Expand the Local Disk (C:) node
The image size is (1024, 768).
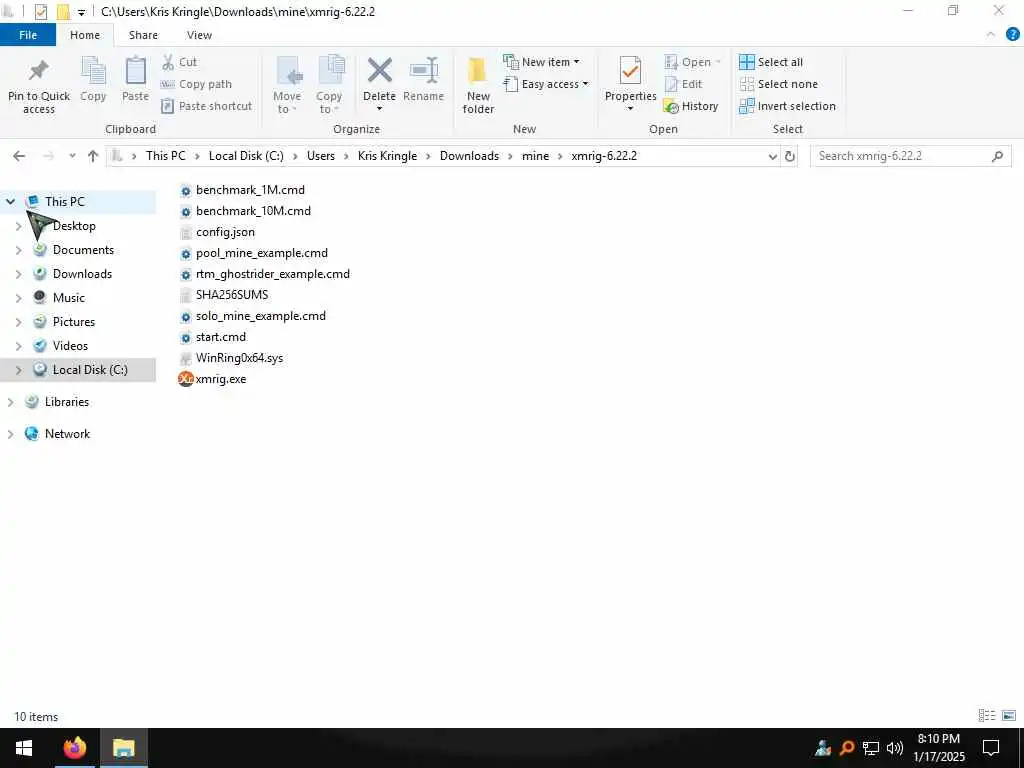click(x=18, y=370)
